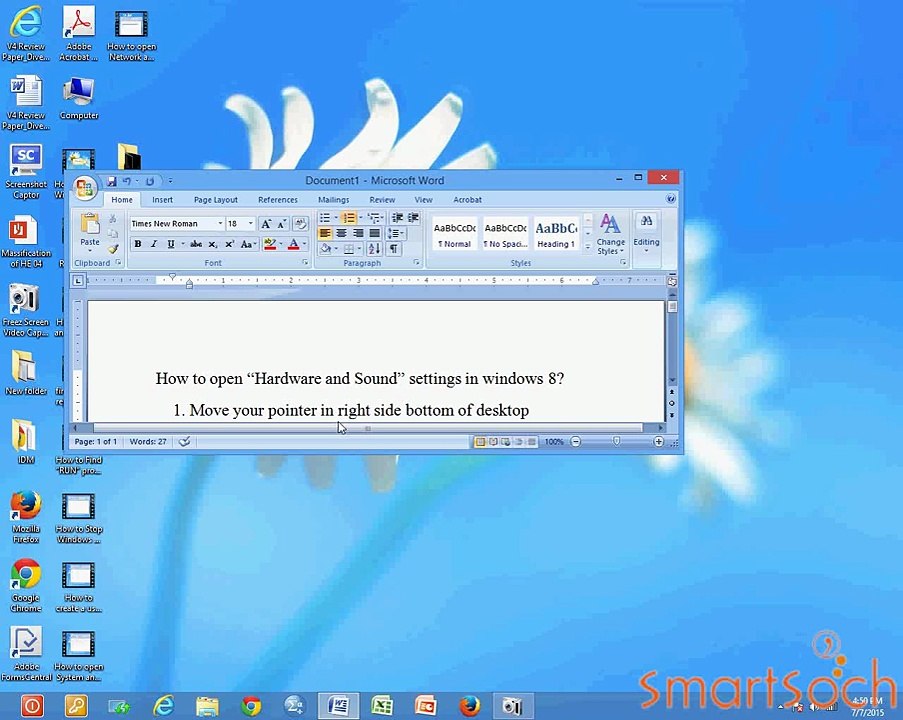The height and width of the screenshot is (720, 903).
Task: Open Excel from the taskbar
Action: [x=382, y=706]
